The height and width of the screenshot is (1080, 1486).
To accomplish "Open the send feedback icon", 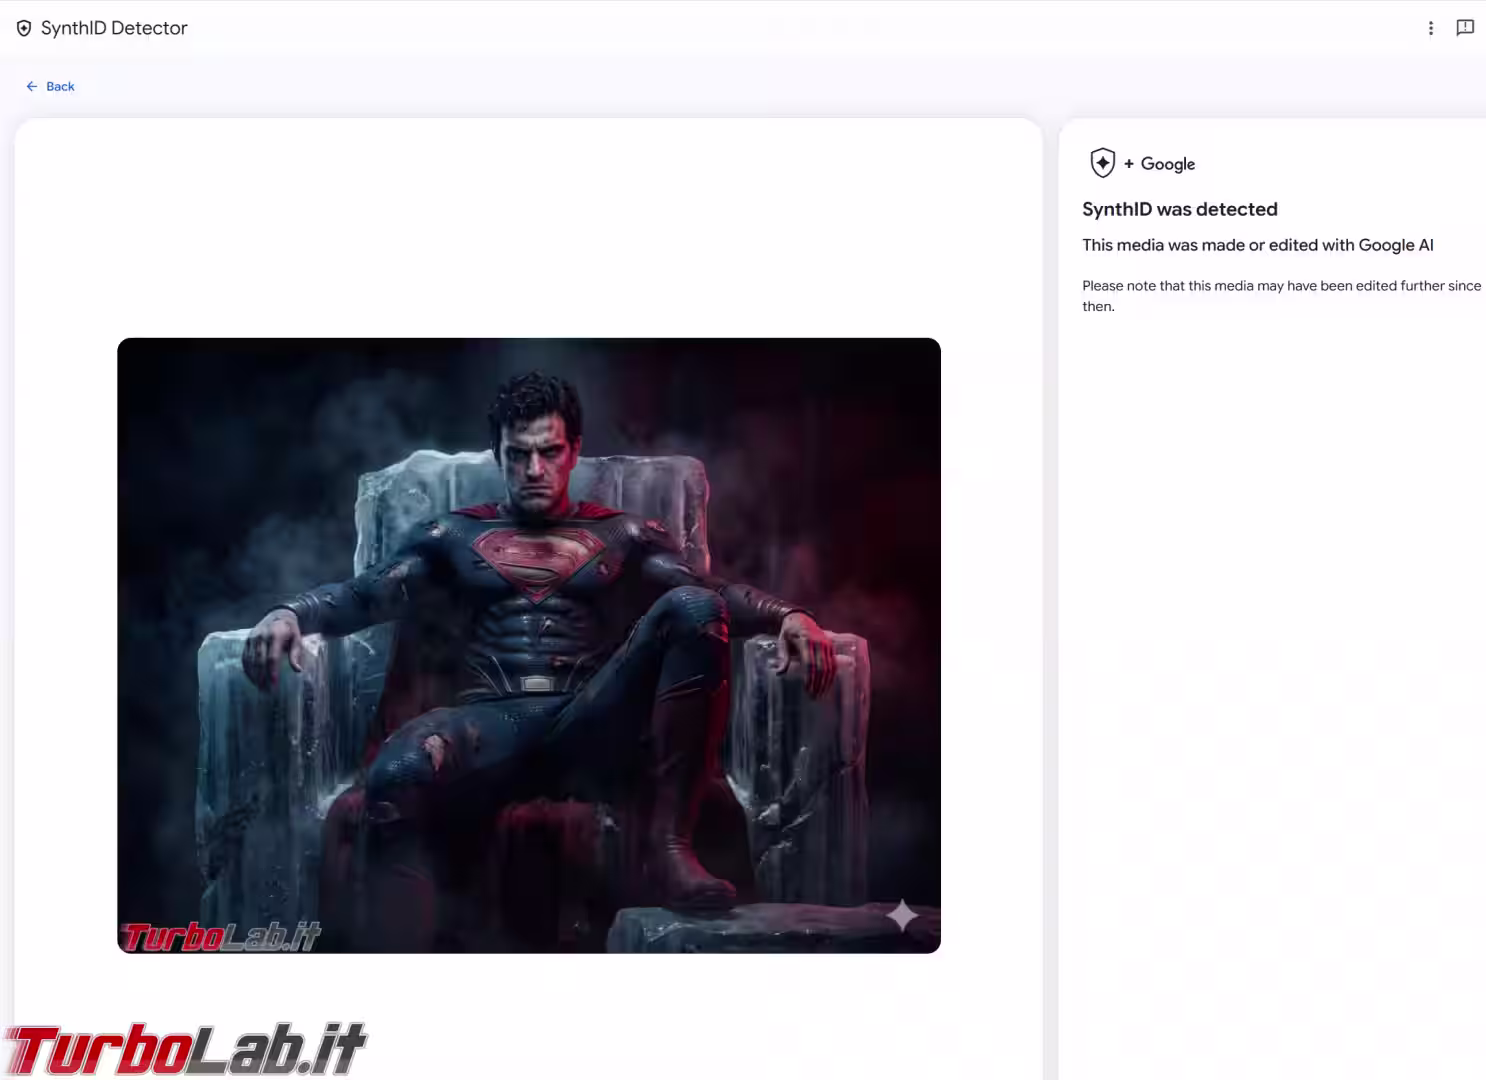I will [1465, 28].
